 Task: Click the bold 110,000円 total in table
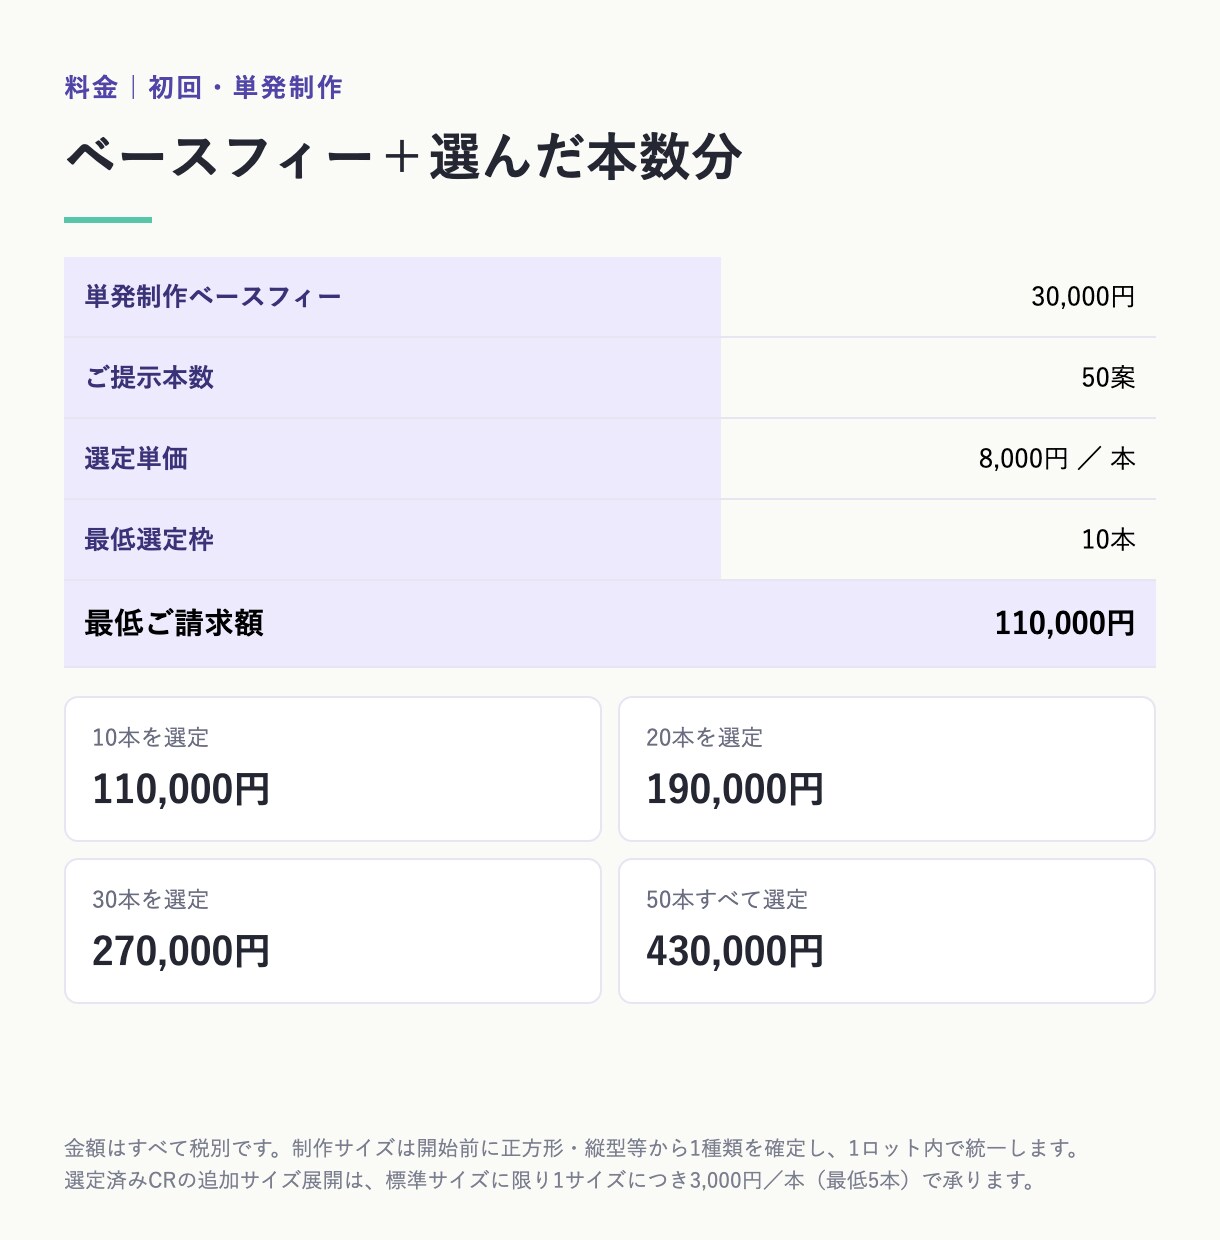pyautogui.click(x=1065, y=623)
